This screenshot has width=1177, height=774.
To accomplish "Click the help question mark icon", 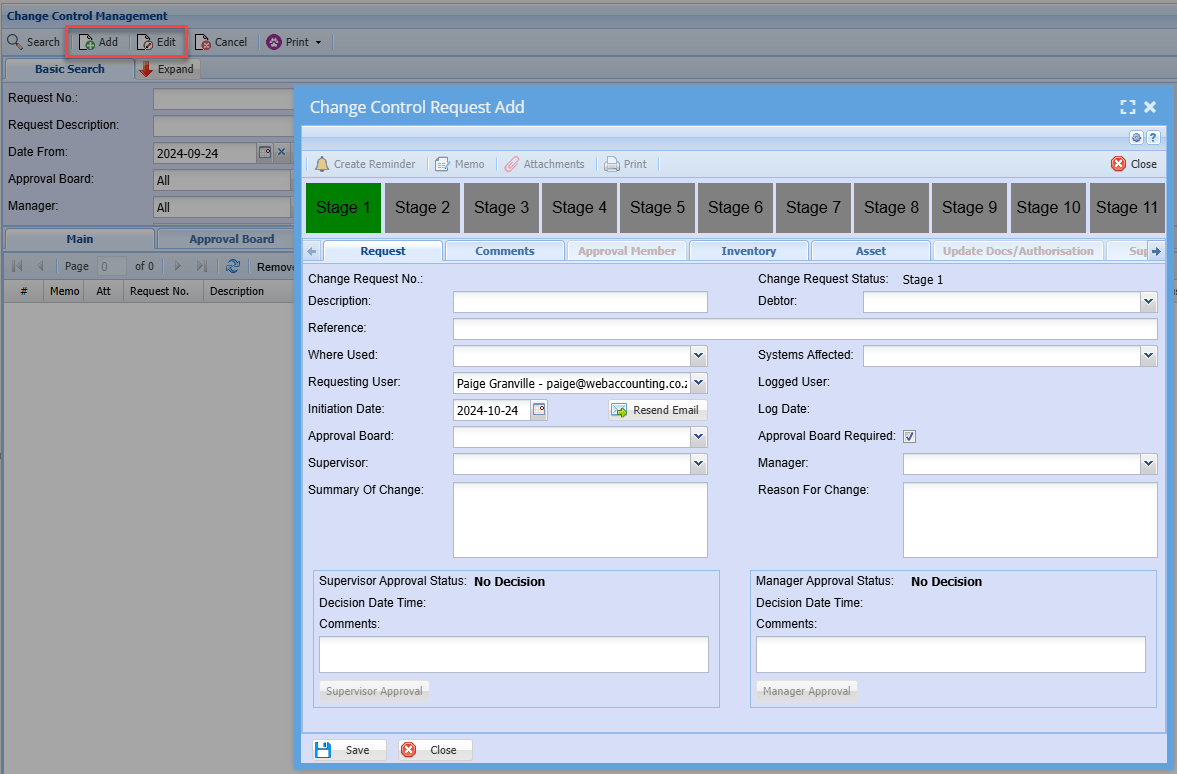I will coord(1152,138).
